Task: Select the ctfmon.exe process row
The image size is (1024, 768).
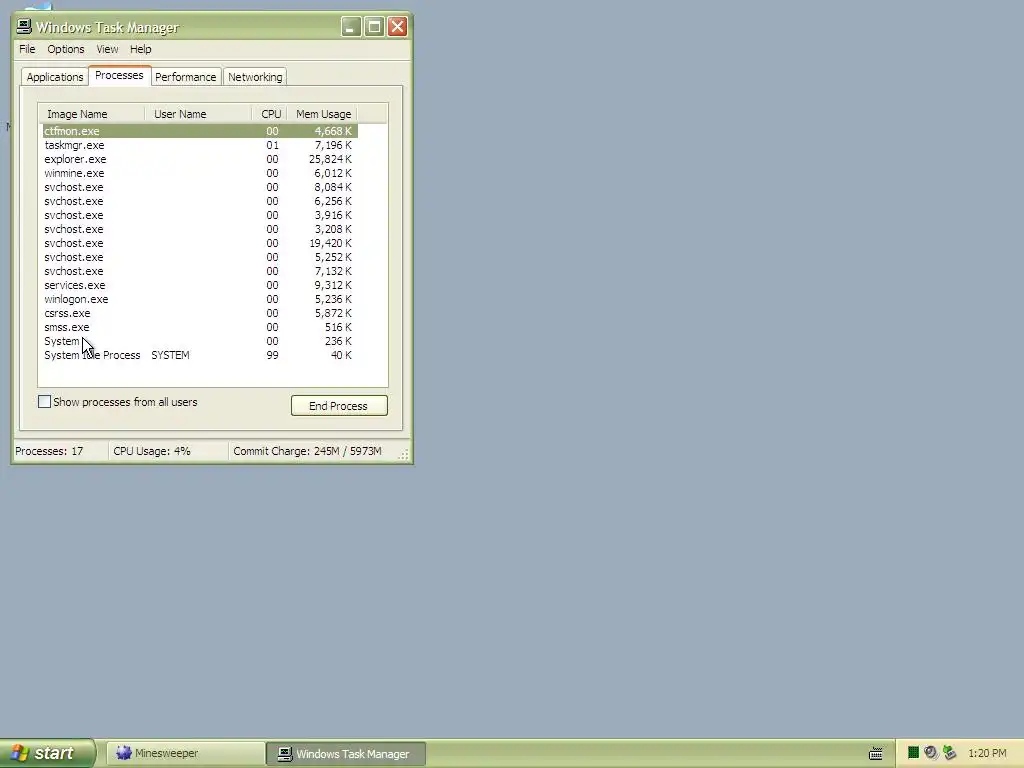Action: point(200,131)
